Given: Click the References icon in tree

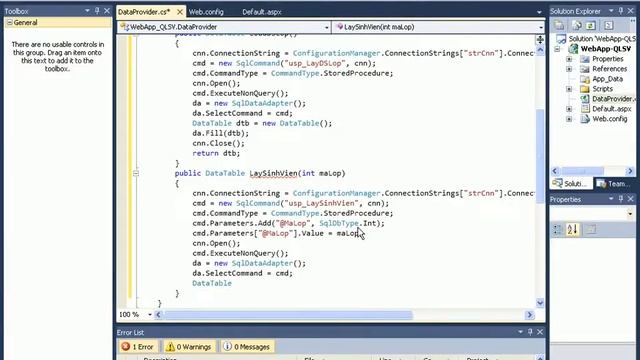Looking at the screenshot, I should (x=585, y=69).
